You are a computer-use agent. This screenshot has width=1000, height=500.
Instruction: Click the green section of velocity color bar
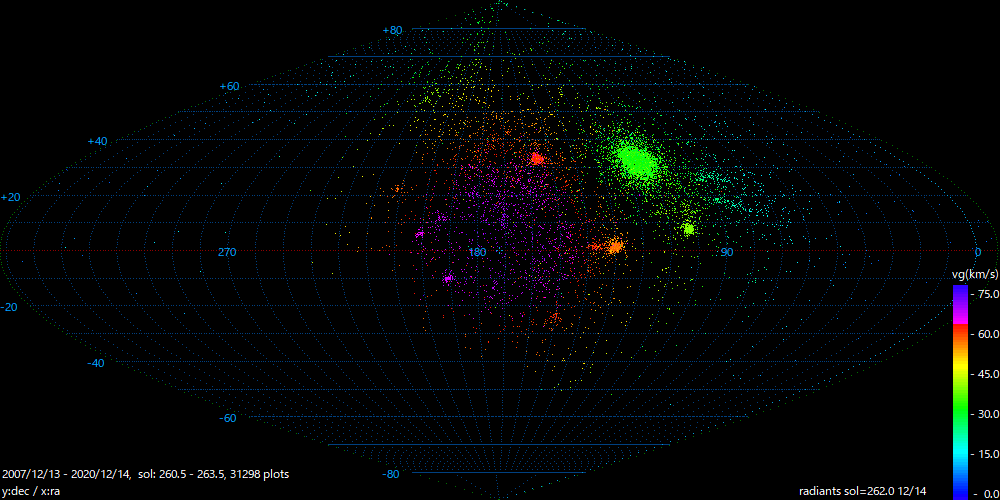point(959,410)
